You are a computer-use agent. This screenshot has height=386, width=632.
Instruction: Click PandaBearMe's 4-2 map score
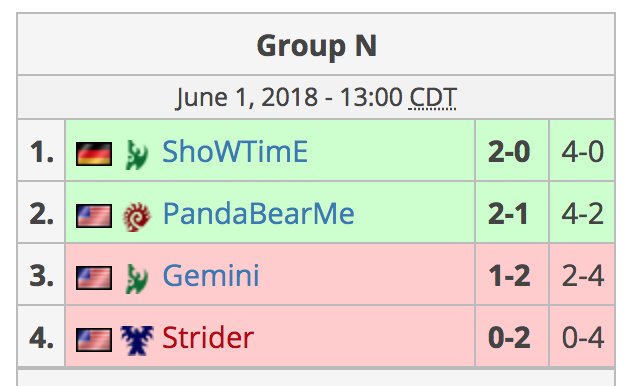[582, 214]
